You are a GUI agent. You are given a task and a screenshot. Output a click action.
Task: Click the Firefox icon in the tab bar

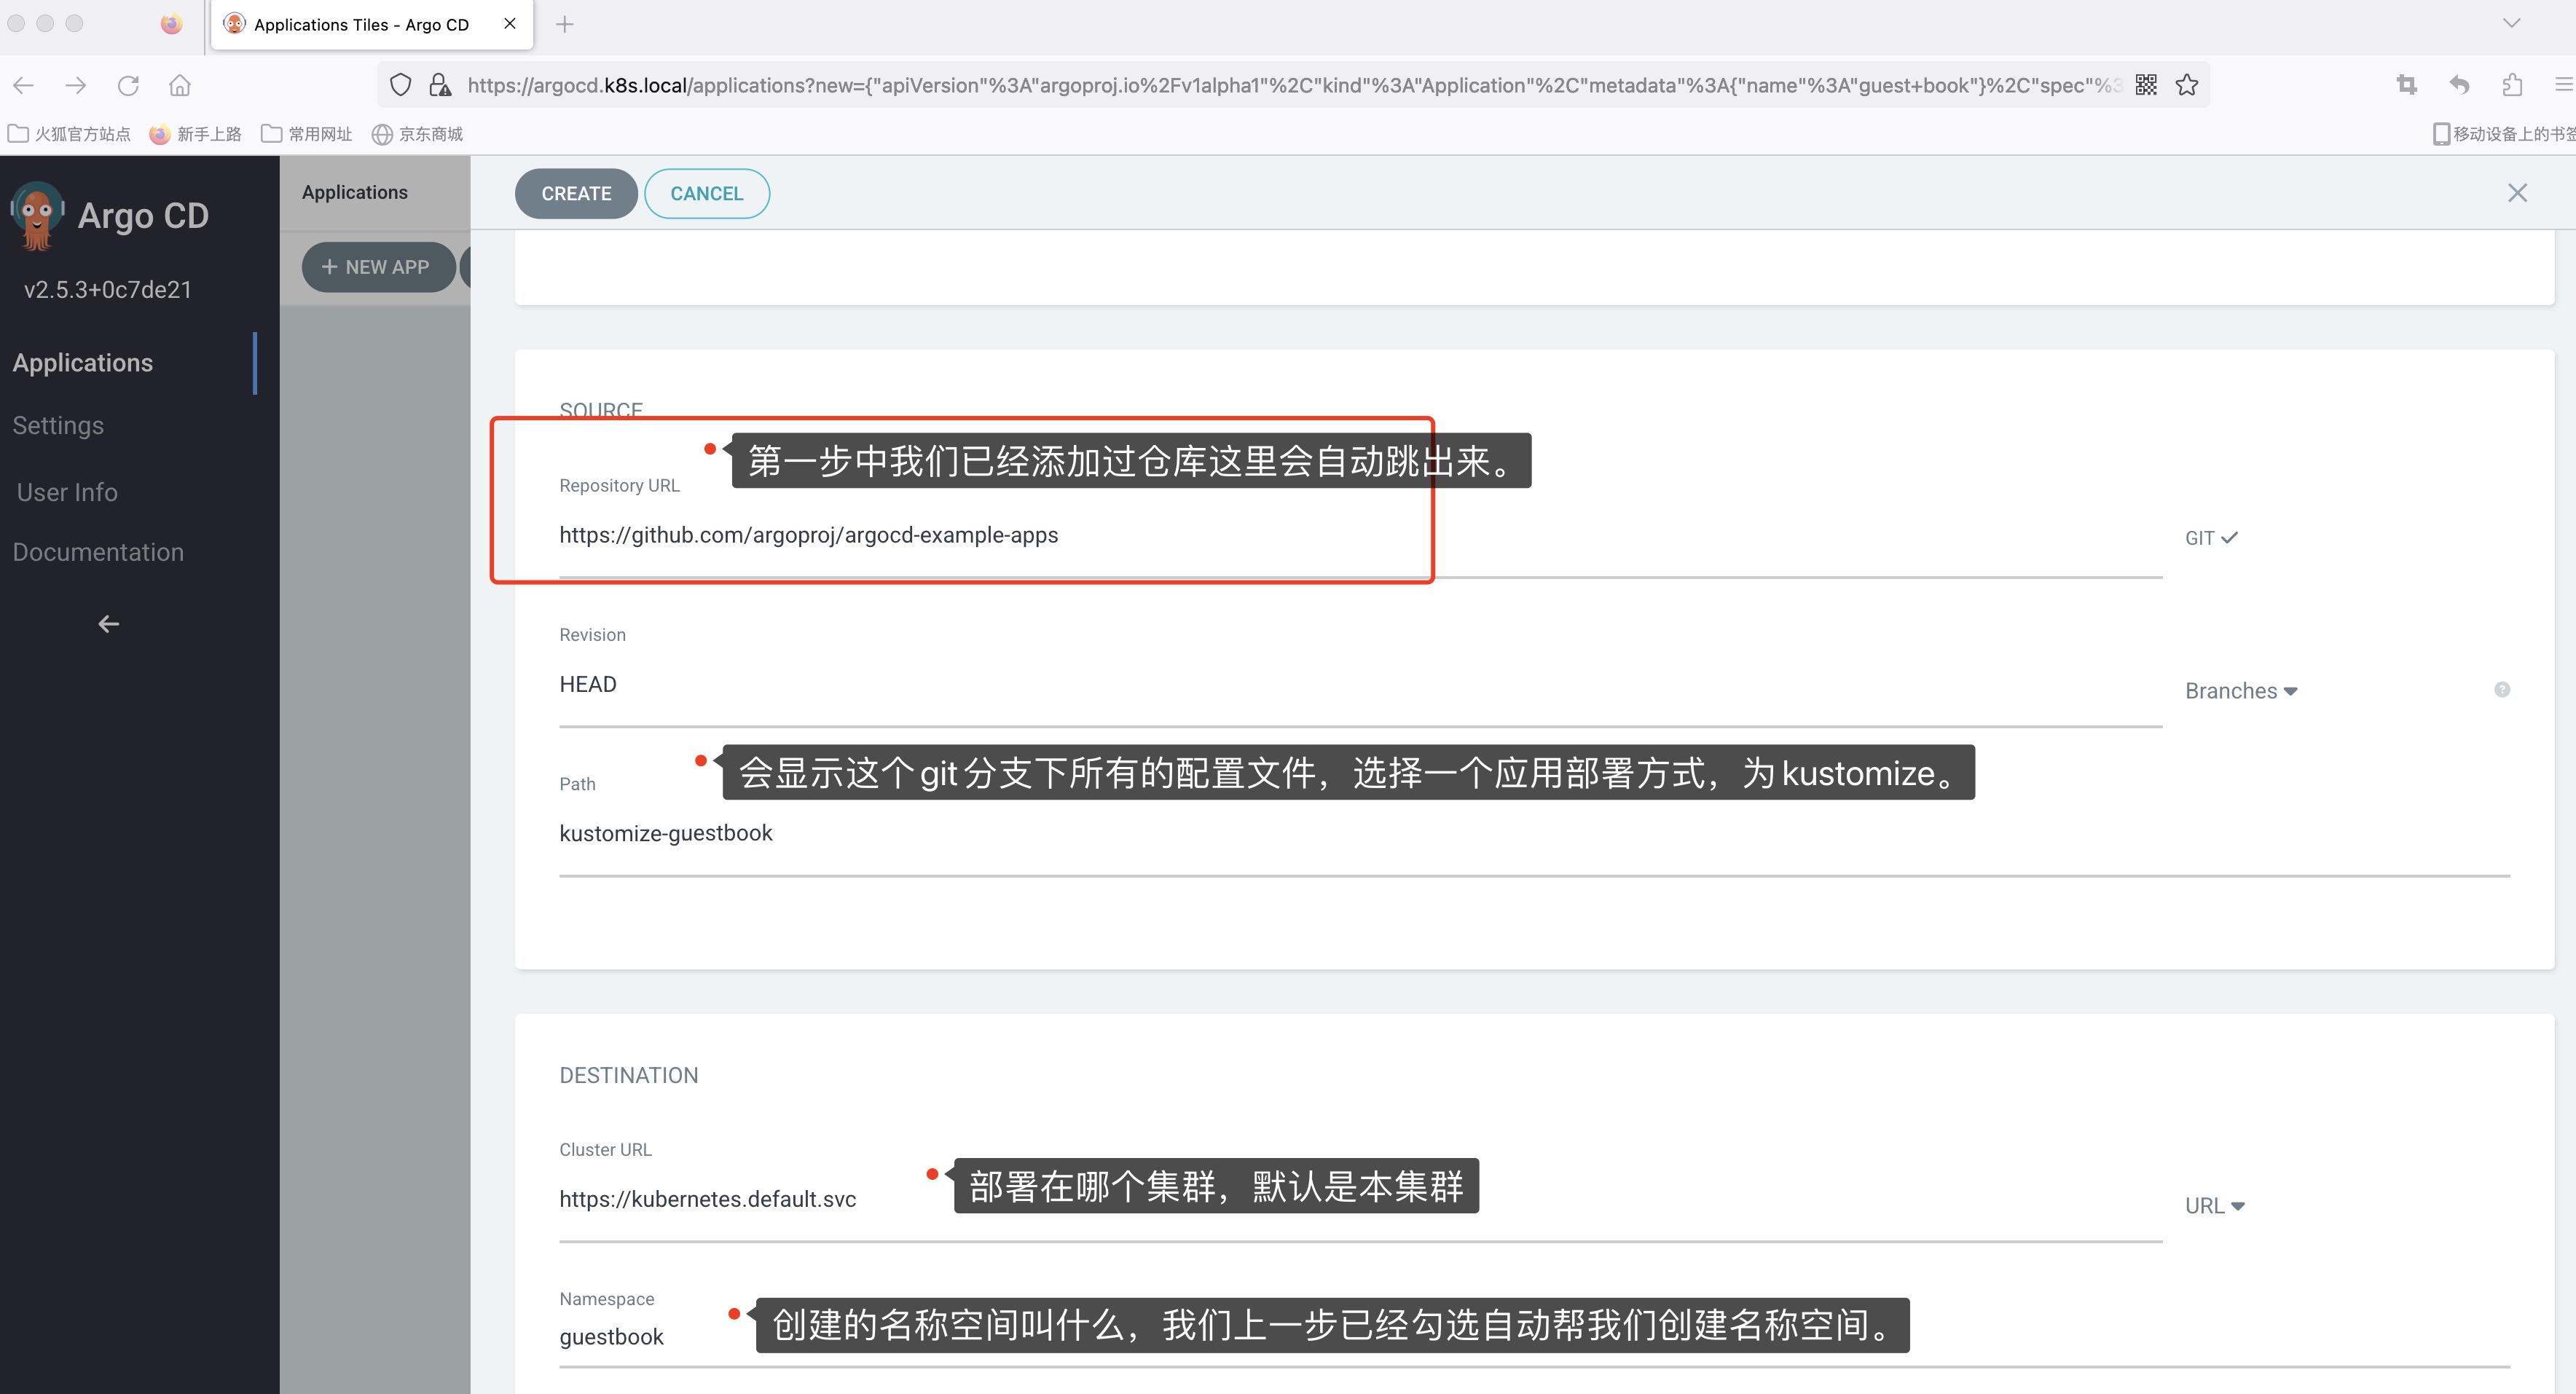point(172,24)
